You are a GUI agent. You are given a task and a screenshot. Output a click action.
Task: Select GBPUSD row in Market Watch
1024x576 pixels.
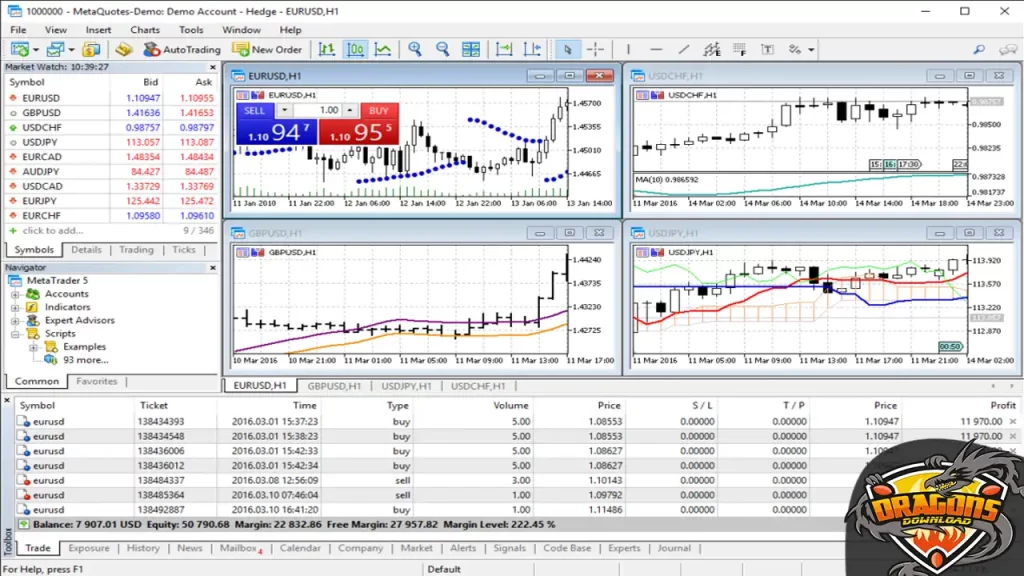pos(41,113)
